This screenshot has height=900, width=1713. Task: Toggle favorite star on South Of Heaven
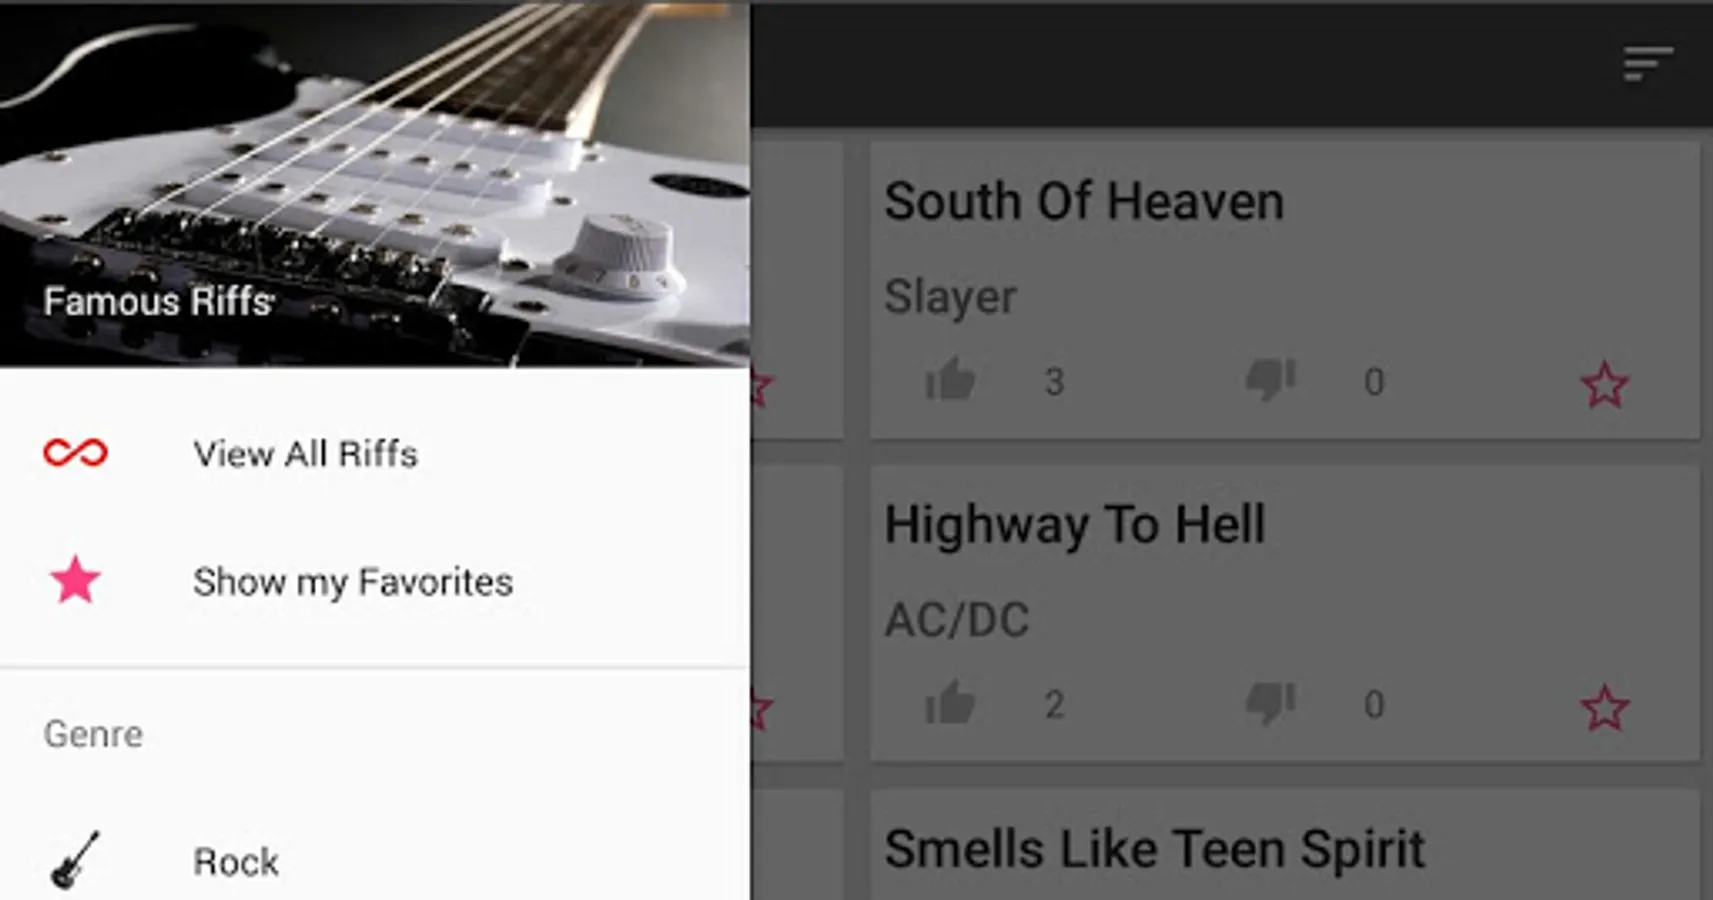click(x=1604, y=385)
